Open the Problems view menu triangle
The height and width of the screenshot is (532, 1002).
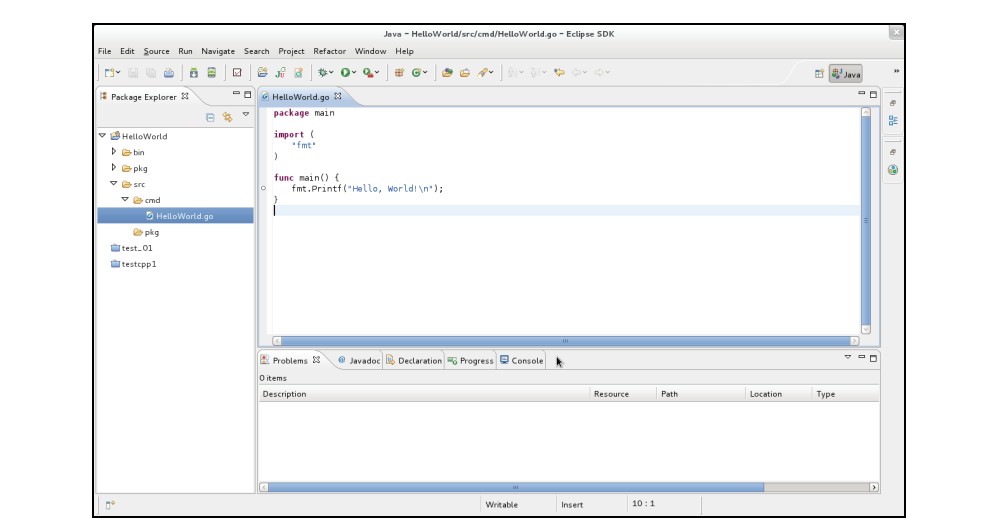point(848,357)
